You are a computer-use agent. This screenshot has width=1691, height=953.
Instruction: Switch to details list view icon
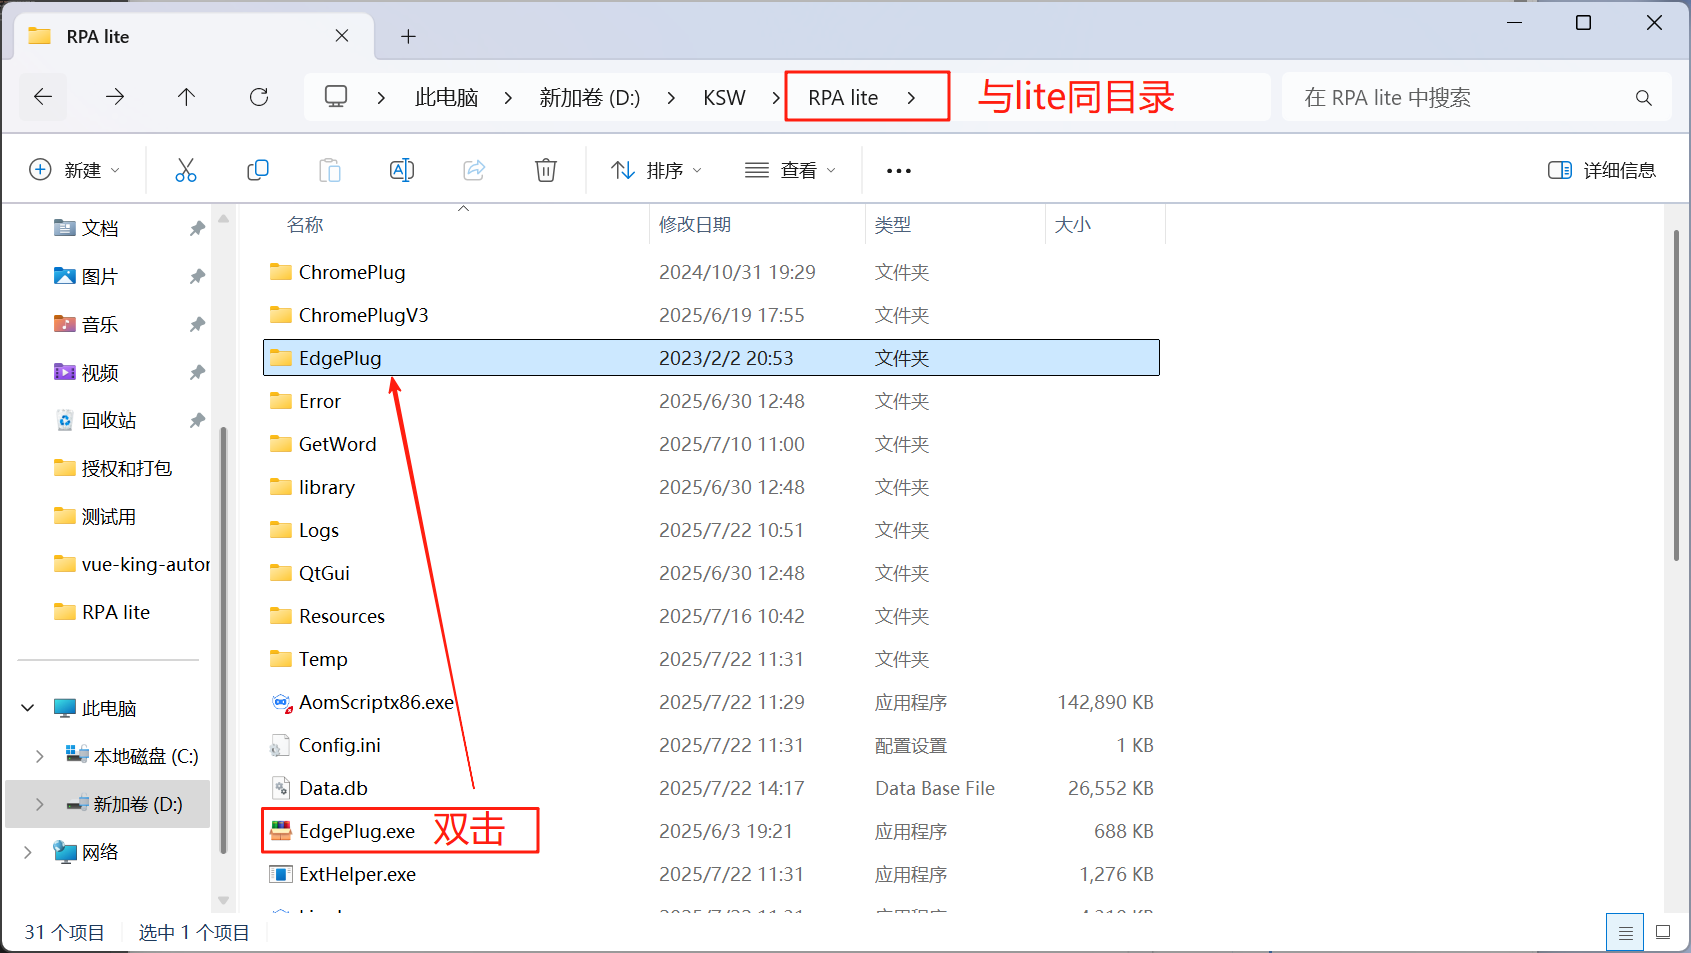click(1625, 933)
